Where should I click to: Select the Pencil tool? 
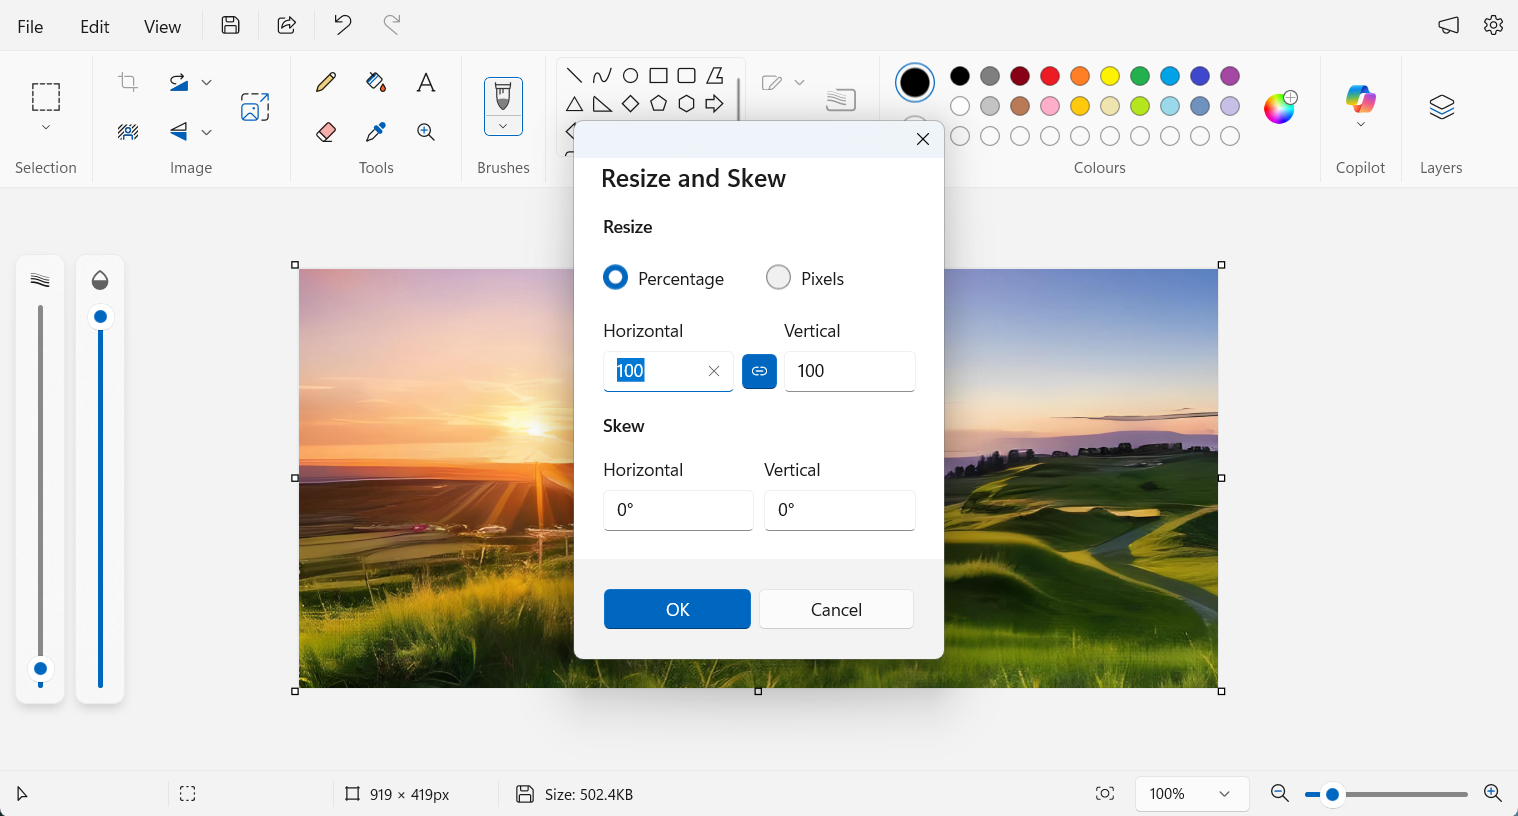tap(326, 82)
